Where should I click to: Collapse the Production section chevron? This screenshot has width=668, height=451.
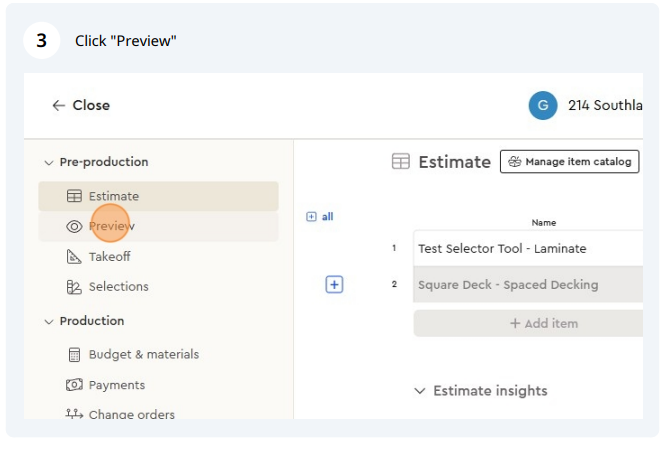pos(49,322)
